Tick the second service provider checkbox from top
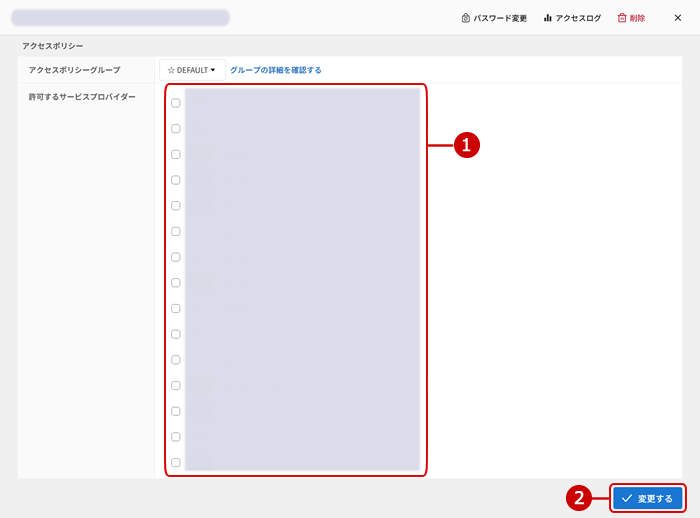This screenshot has width=700, height=518. [176, 129]
